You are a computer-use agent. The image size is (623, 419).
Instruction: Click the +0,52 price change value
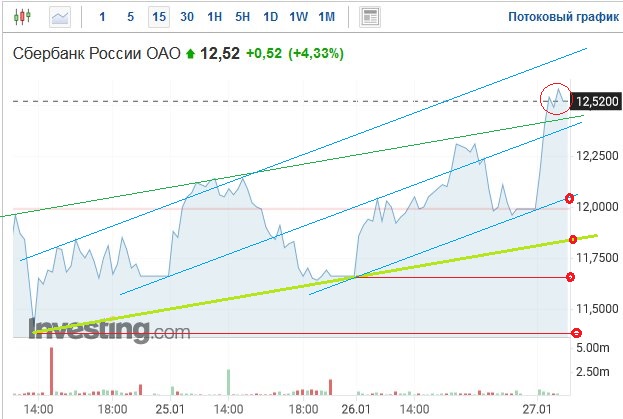[x=264, y=53]
